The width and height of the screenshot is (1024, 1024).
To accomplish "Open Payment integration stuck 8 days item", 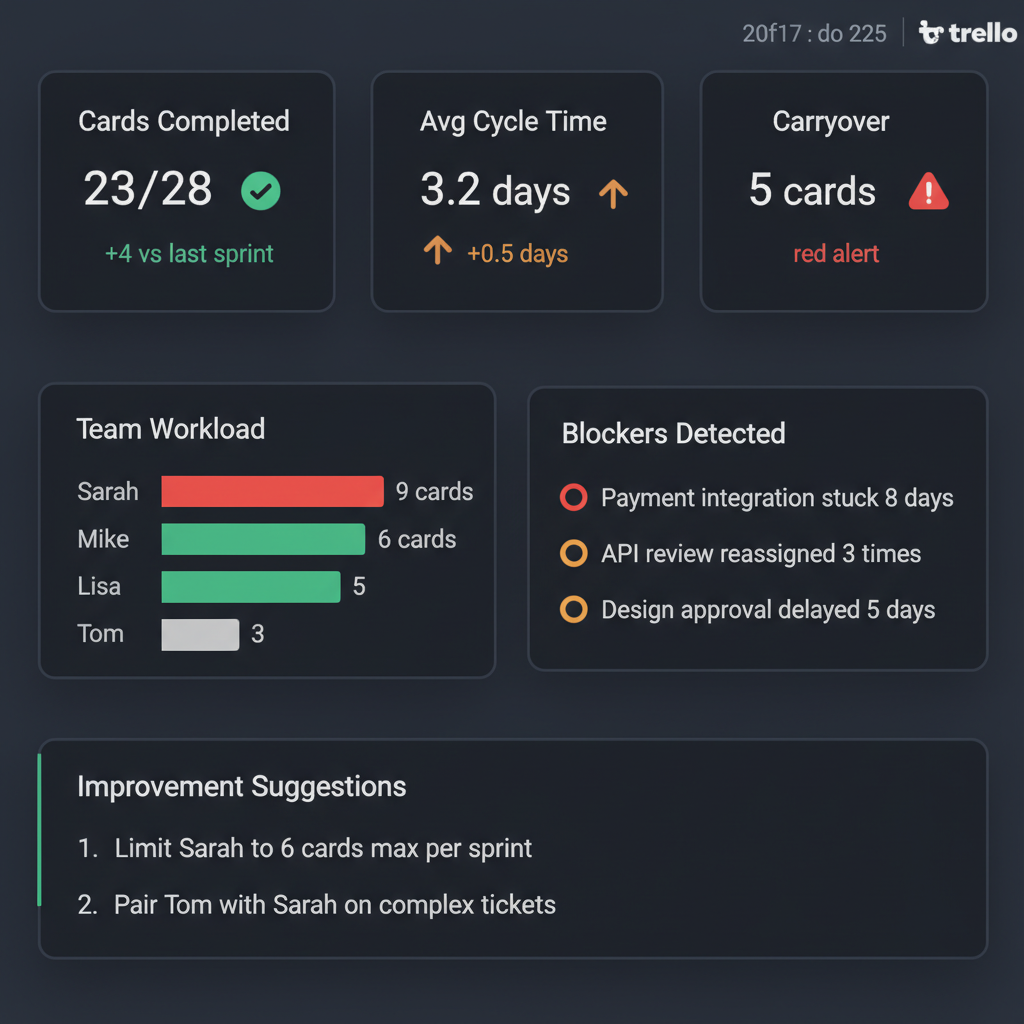I will click(777, 498).
